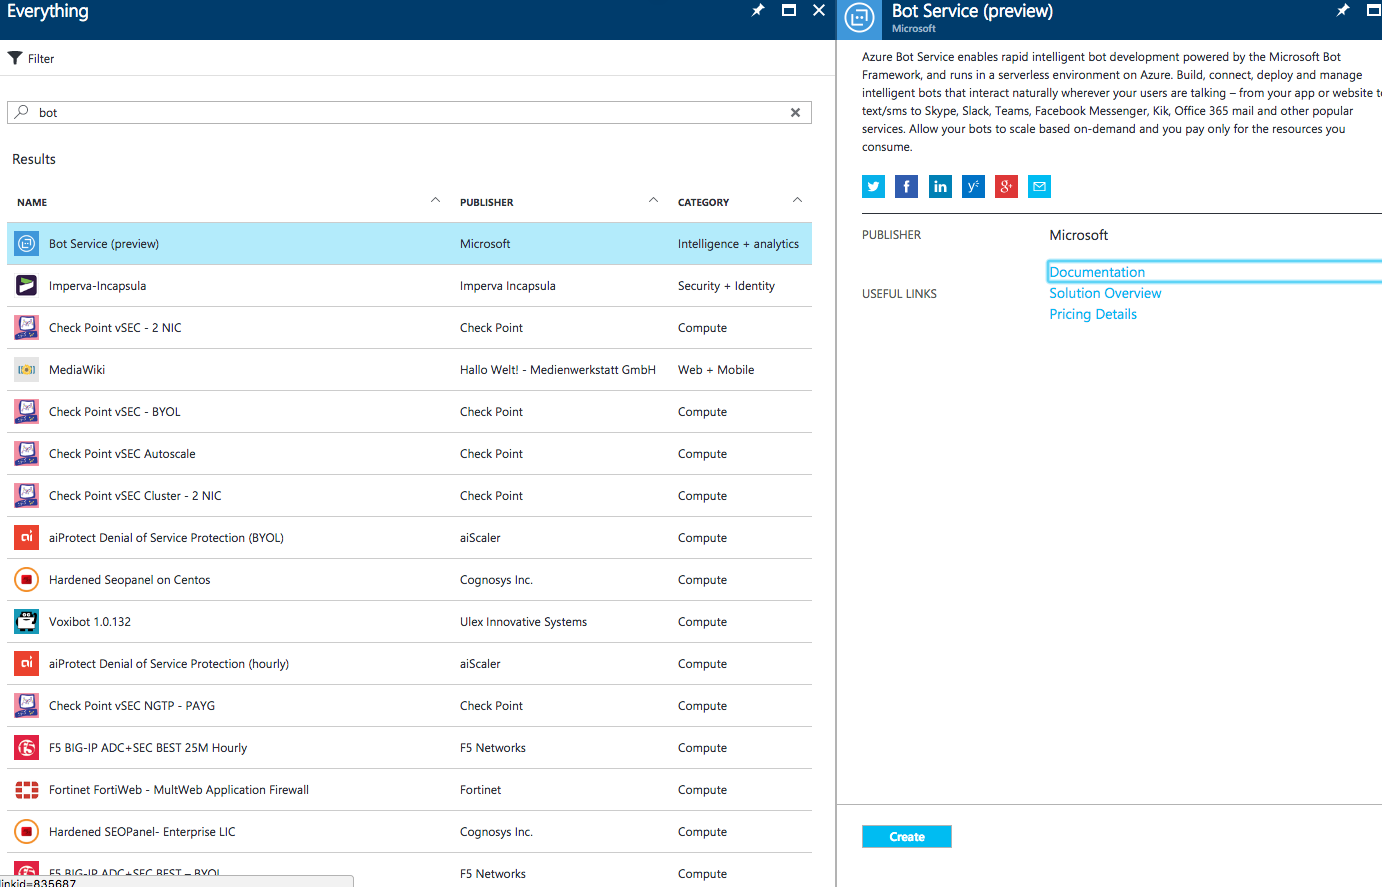Click the Web + Mobile category cell
The height and width of the screenshot is (887, 1382).
[716, 370]
